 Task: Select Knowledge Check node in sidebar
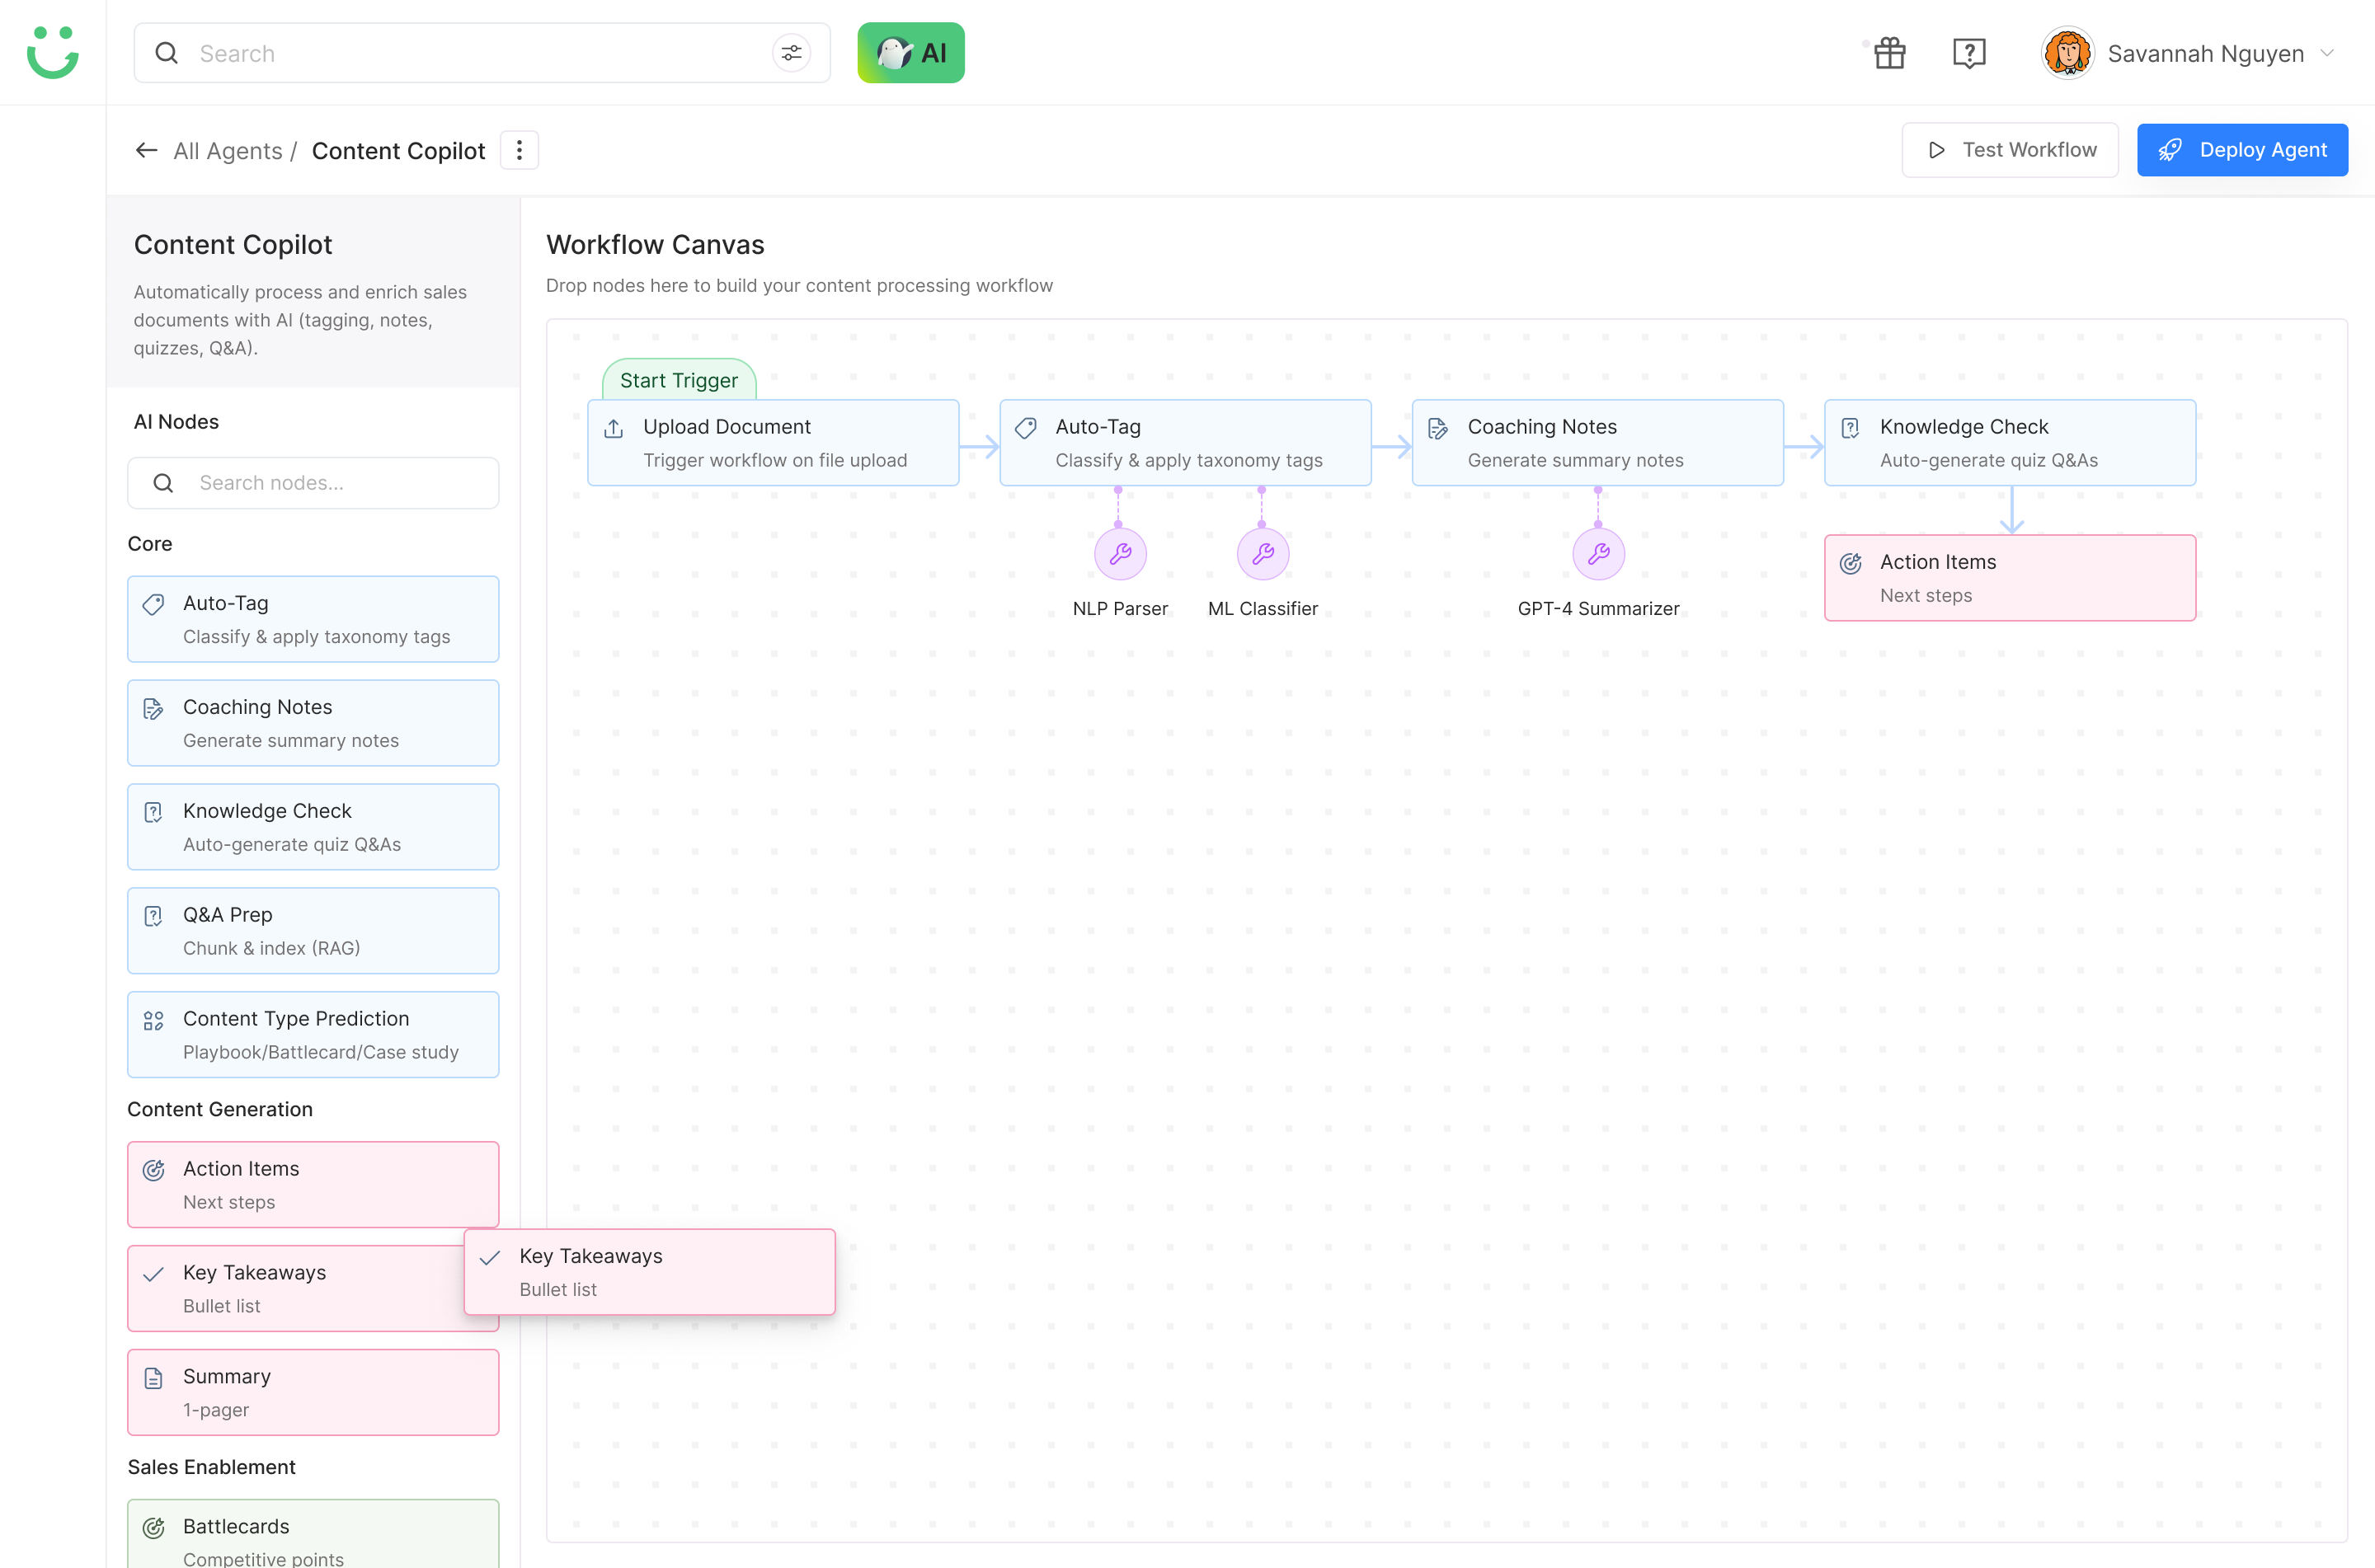[313, 827]
